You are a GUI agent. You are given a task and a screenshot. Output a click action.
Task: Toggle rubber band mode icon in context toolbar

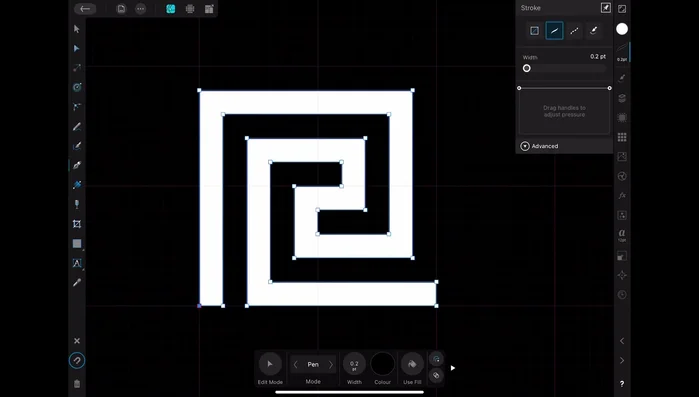[436, 359]
